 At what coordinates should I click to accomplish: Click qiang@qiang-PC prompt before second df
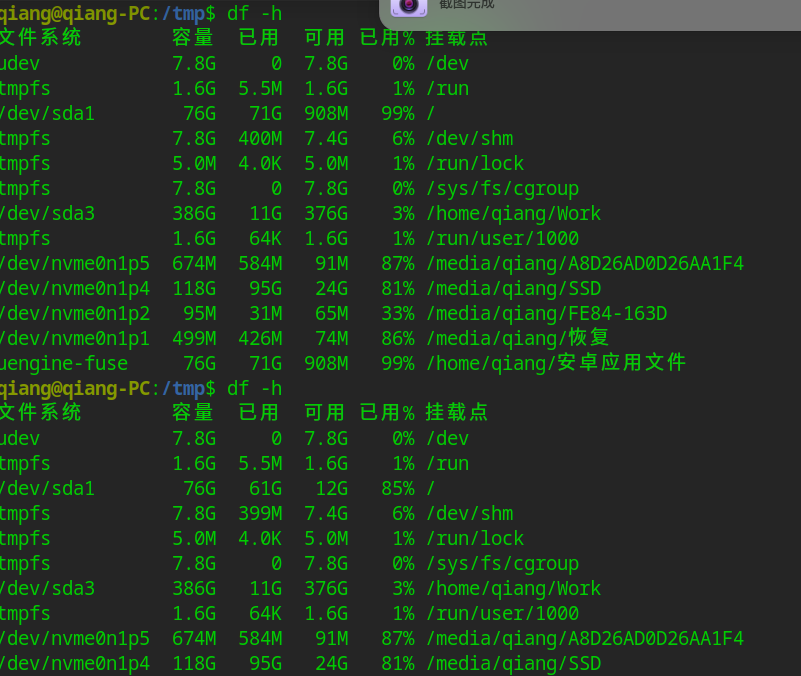tap(75, 388)
